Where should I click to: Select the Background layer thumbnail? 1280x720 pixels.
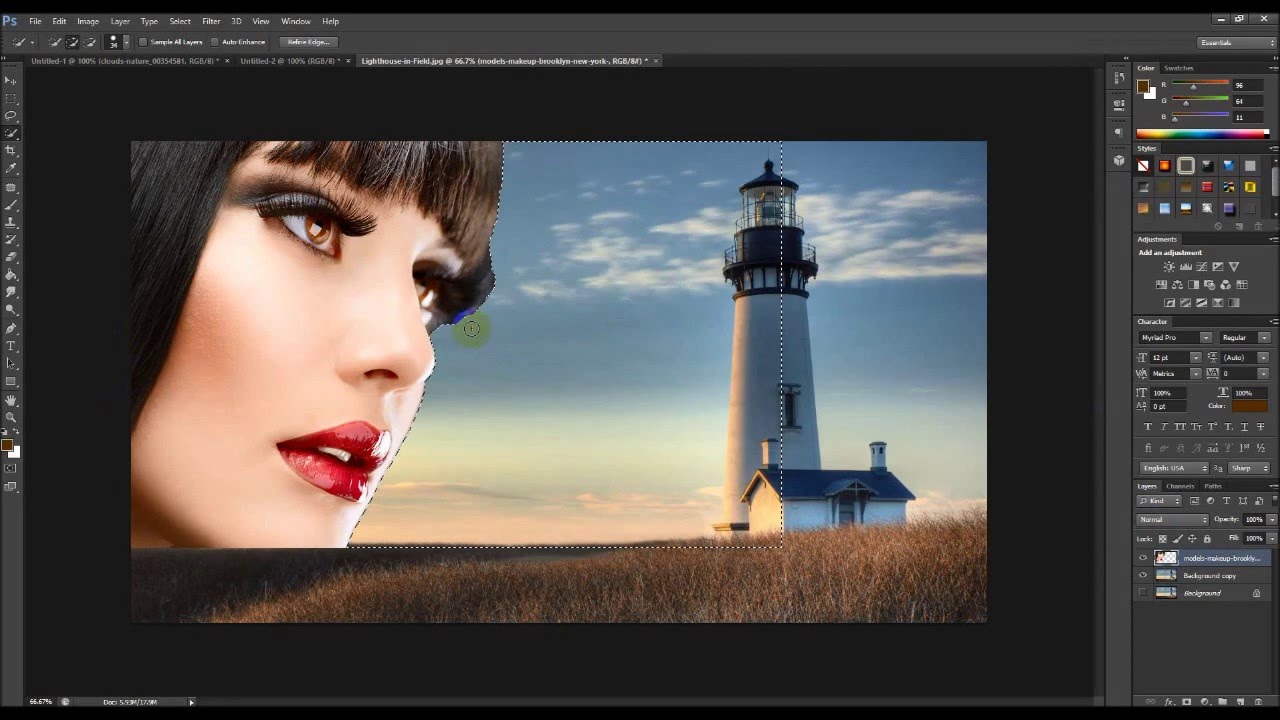(x=1166, y=593)
